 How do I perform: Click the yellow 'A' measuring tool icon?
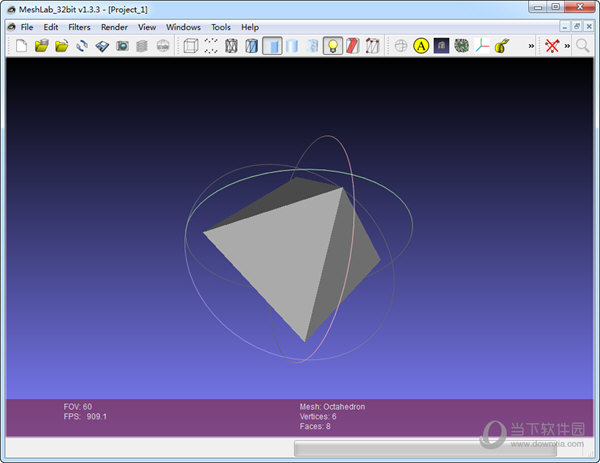point(421,46)
